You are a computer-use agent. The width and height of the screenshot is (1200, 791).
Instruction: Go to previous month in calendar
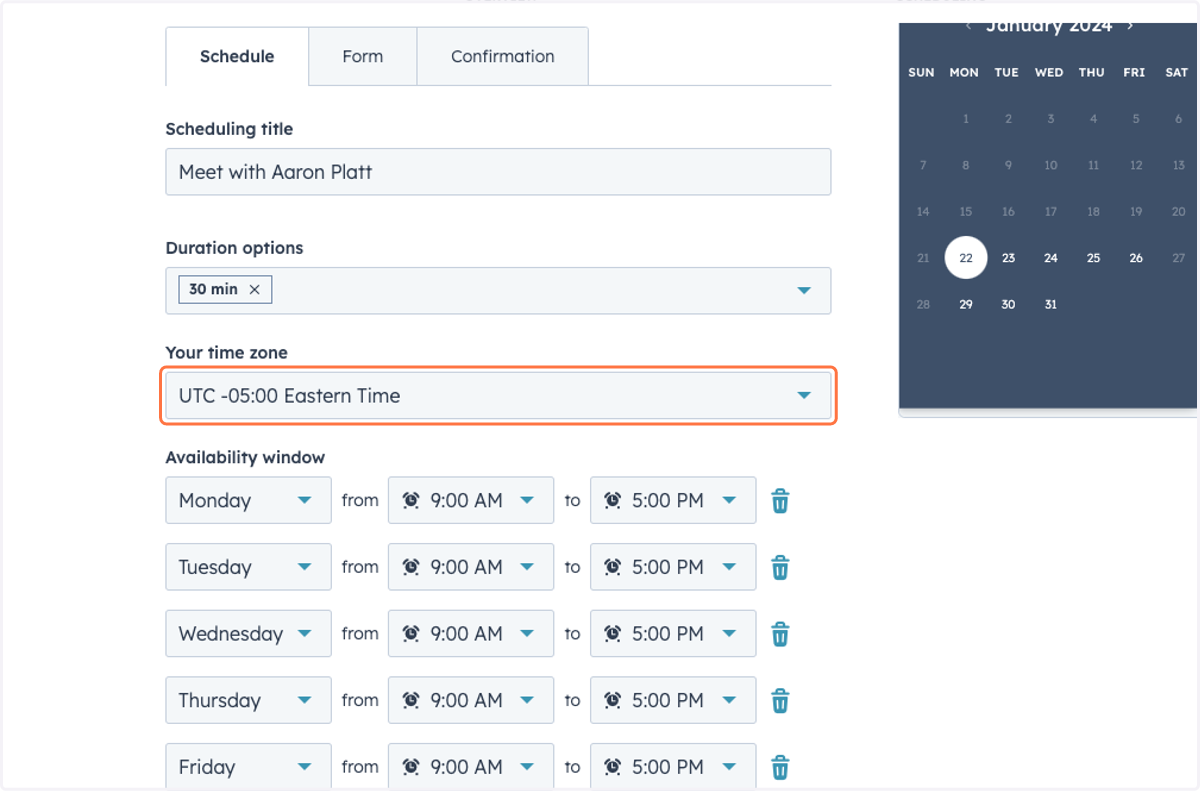pyautogui.click(x=969, y=26)
